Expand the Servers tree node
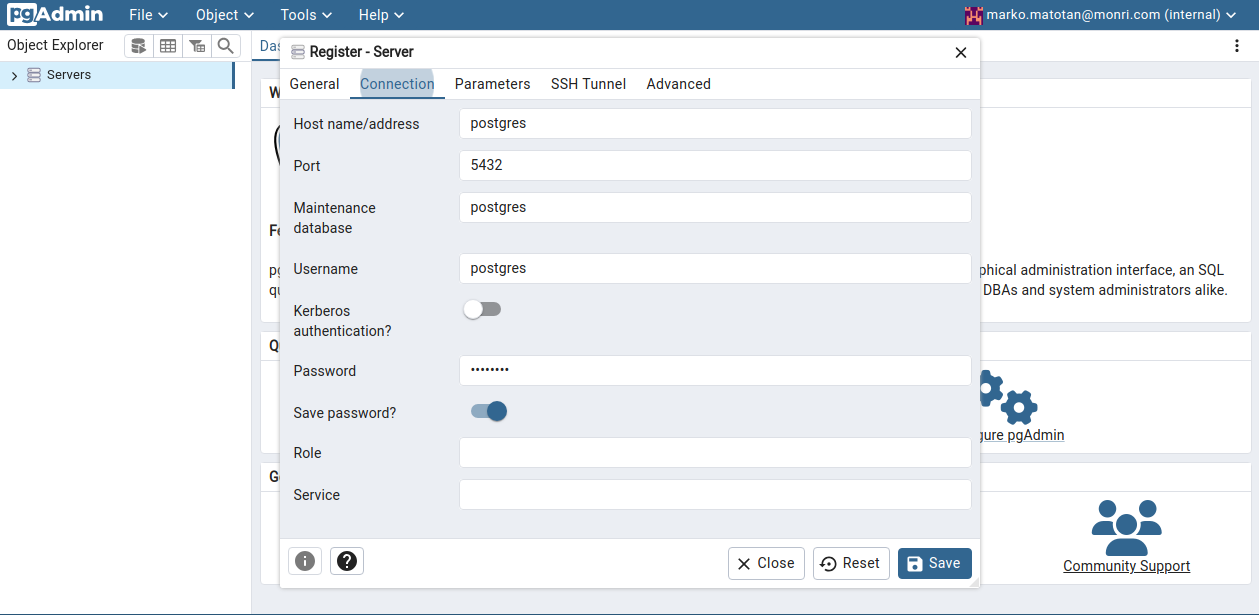Screen dimensions: 1259x615 click(x=14, y=76)
